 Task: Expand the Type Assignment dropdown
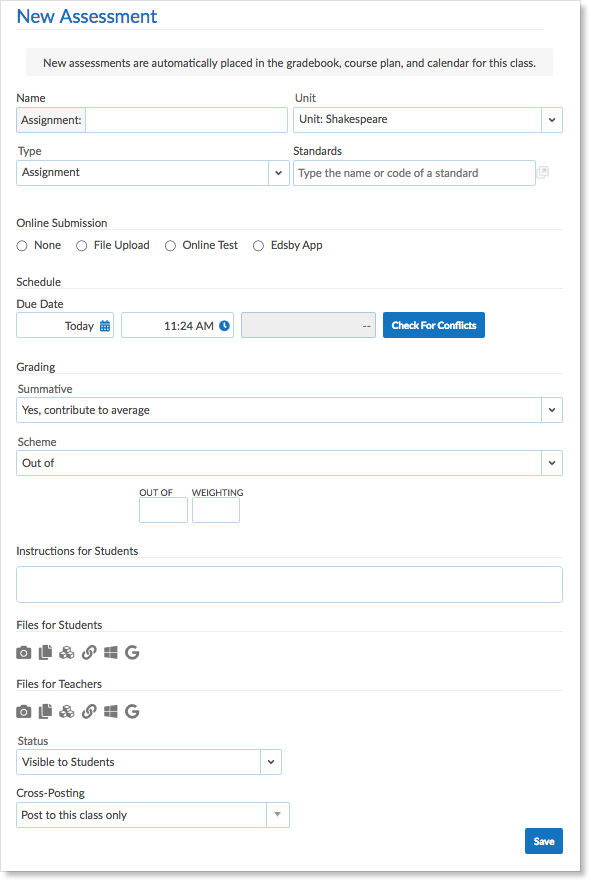153,173
